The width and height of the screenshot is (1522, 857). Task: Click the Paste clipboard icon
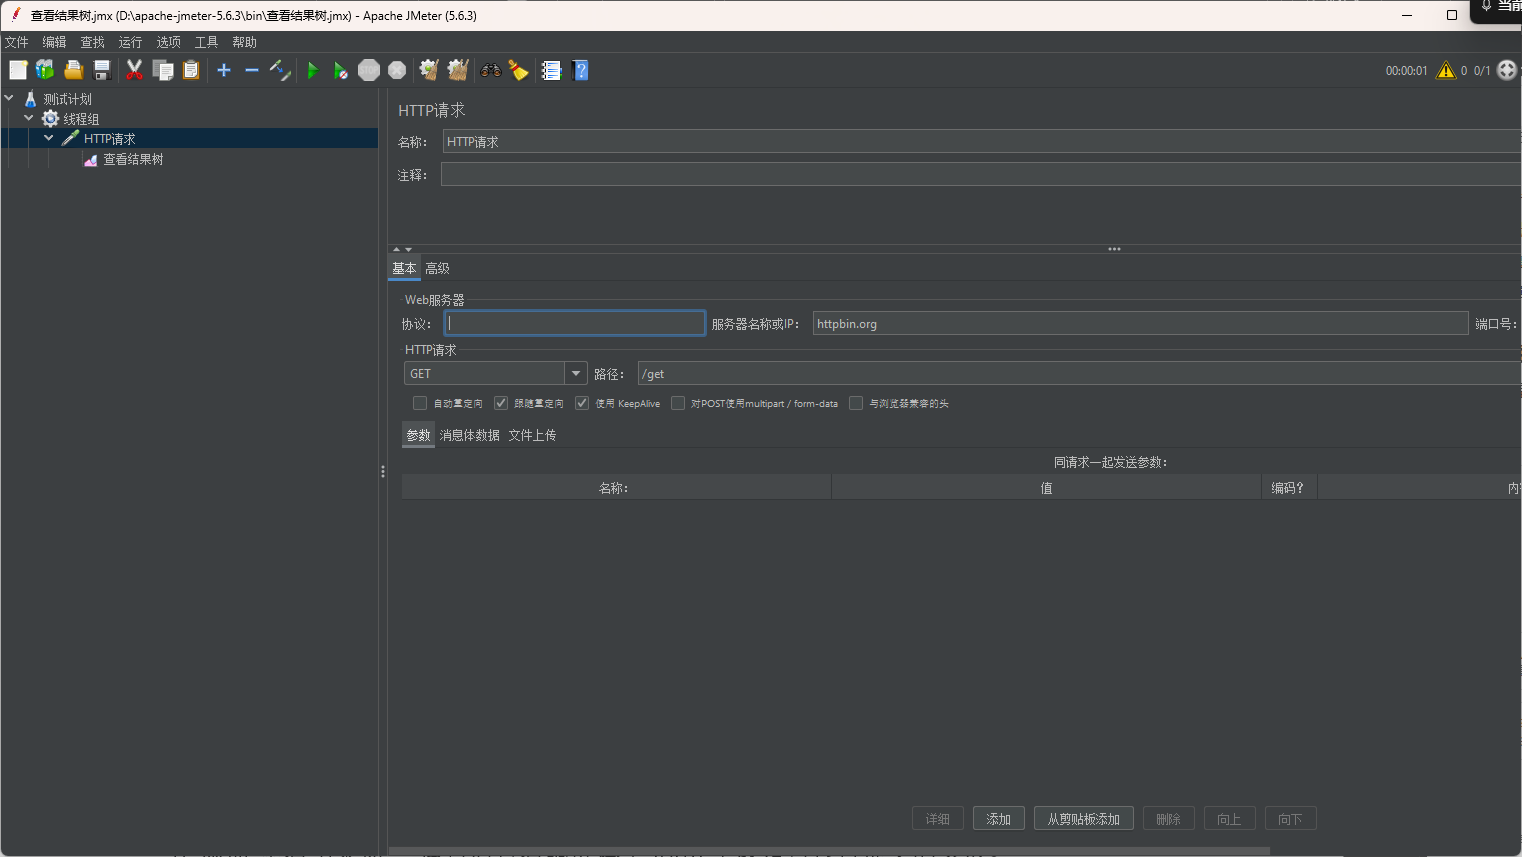[x=191, y=70]
